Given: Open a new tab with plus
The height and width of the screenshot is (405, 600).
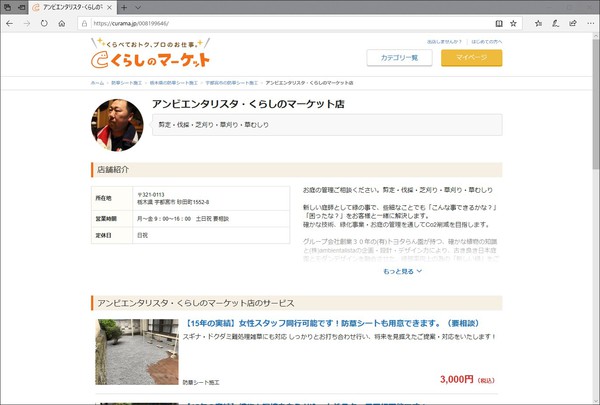Looking at the screenshot, I should pyautogui.click(x=124, y=7).
